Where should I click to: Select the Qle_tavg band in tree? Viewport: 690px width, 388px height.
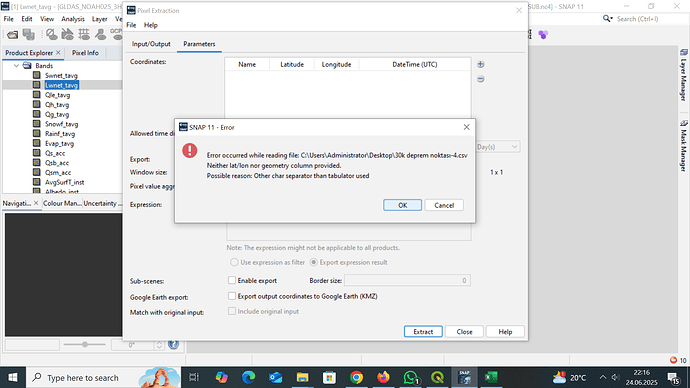(x=57, y=95)
